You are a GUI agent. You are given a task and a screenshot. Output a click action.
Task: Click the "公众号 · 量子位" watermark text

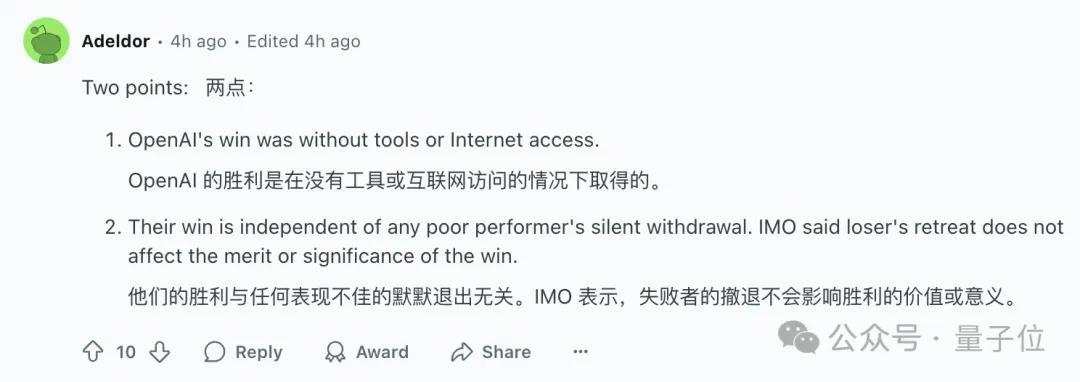[937, 339]
